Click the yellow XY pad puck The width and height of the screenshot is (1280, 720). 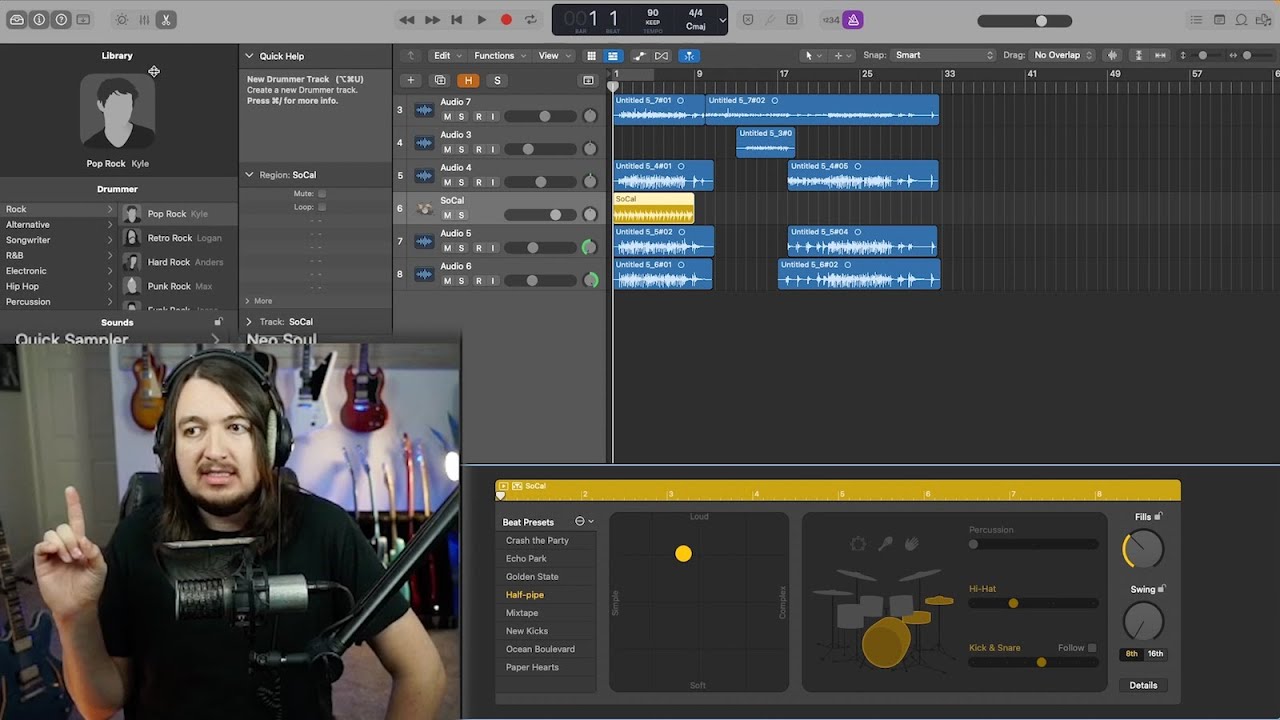click(683, 553)
